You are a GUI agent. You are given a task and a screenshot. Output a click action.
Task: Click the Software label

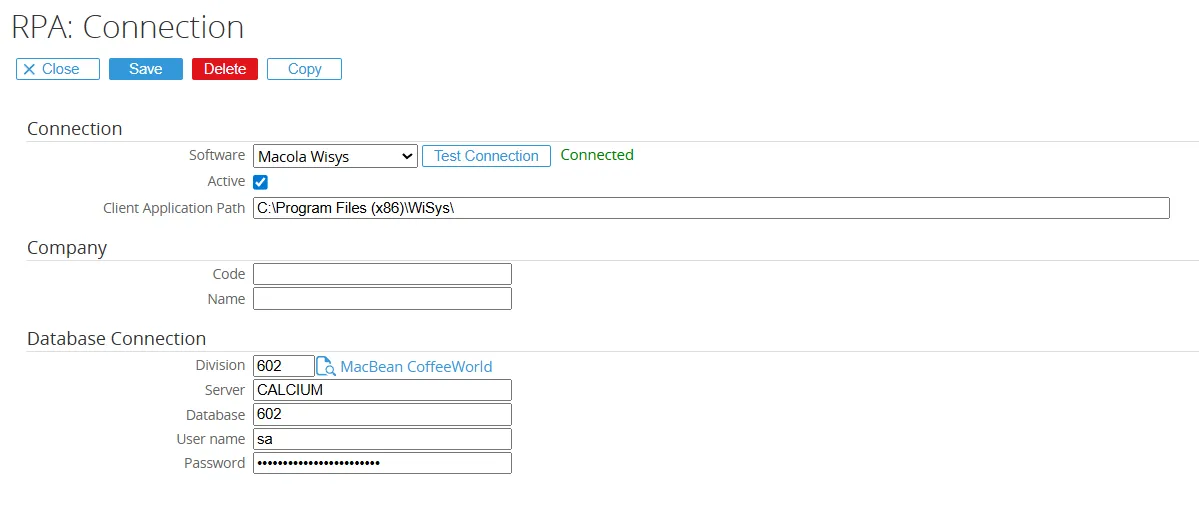pyautogui.click(x=217, y=155)
